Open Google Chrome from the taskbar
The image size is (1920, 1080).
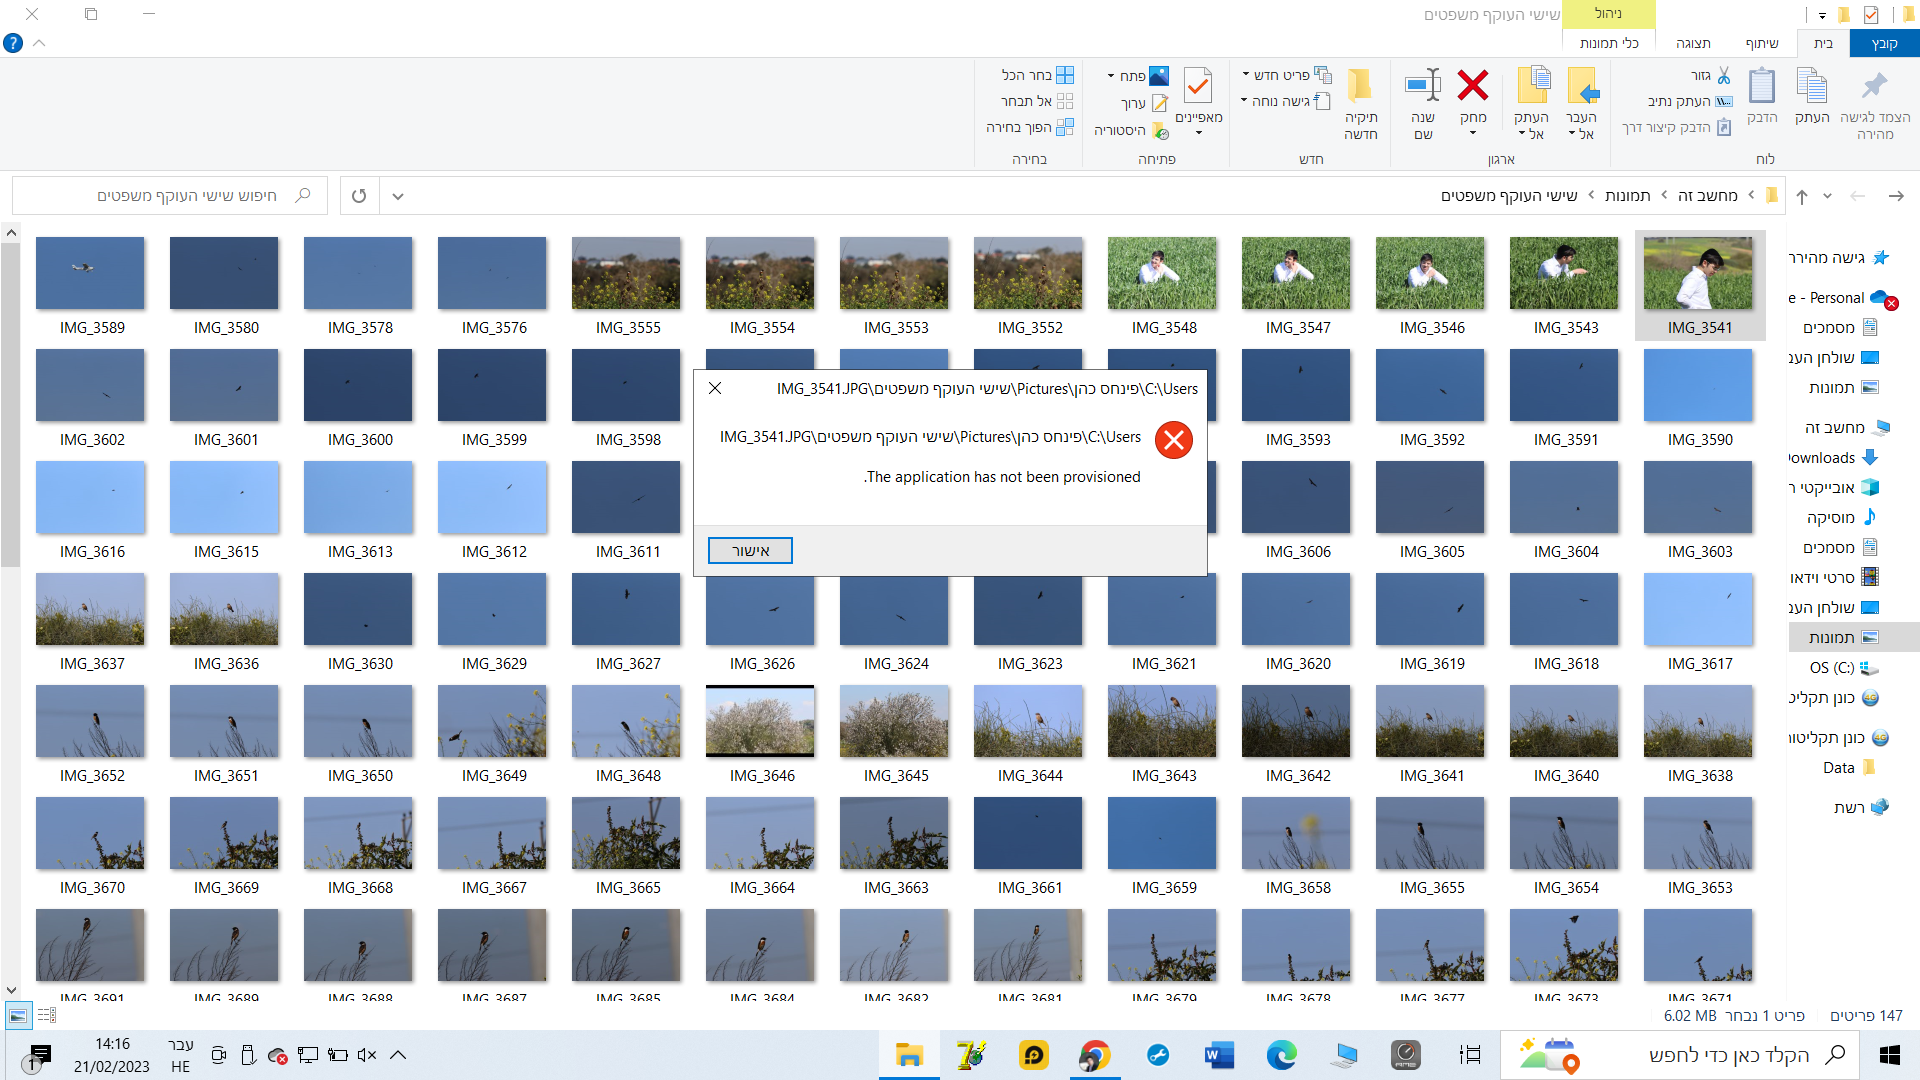click(x=1095, y=1055)
